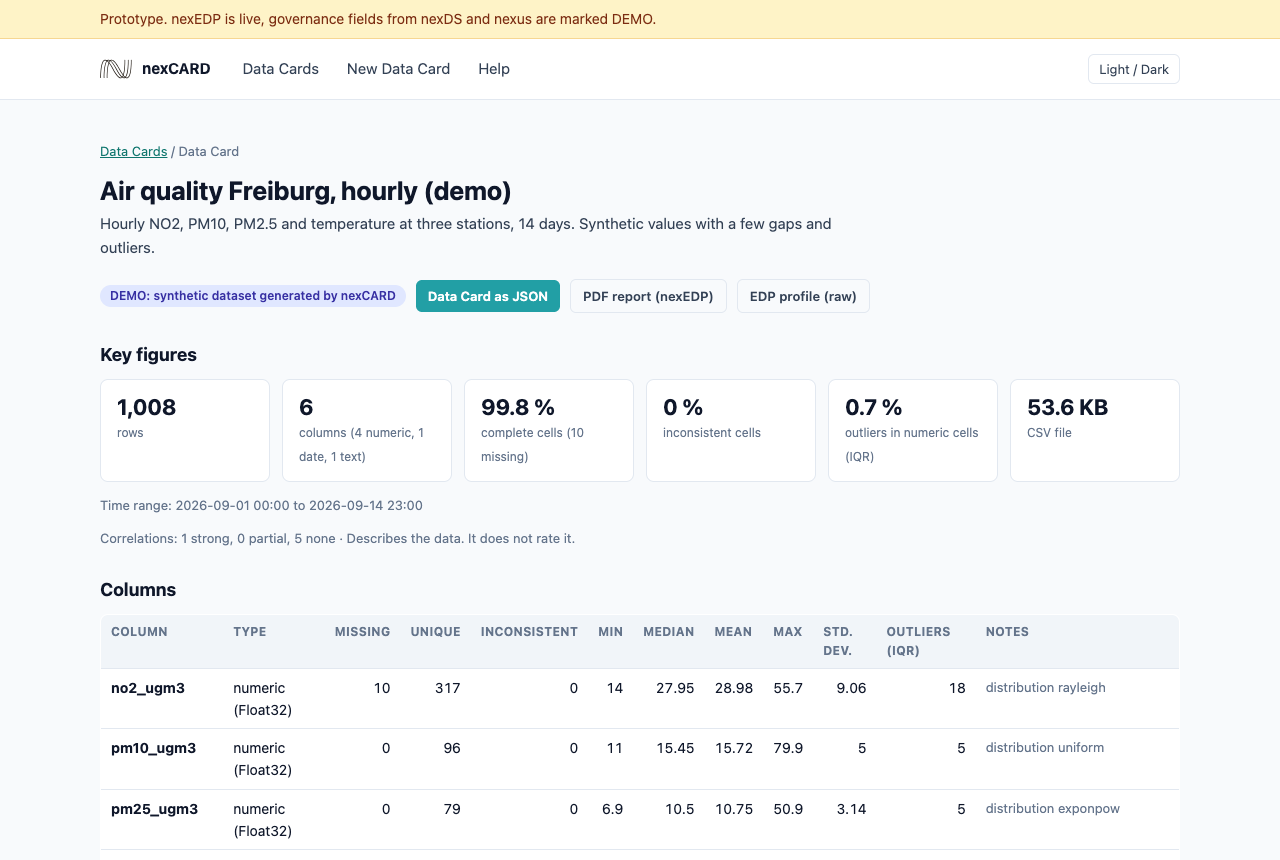1280x860 pixels.
Task: Select the no2_ugm3 column name
Action: coord(148,688)
